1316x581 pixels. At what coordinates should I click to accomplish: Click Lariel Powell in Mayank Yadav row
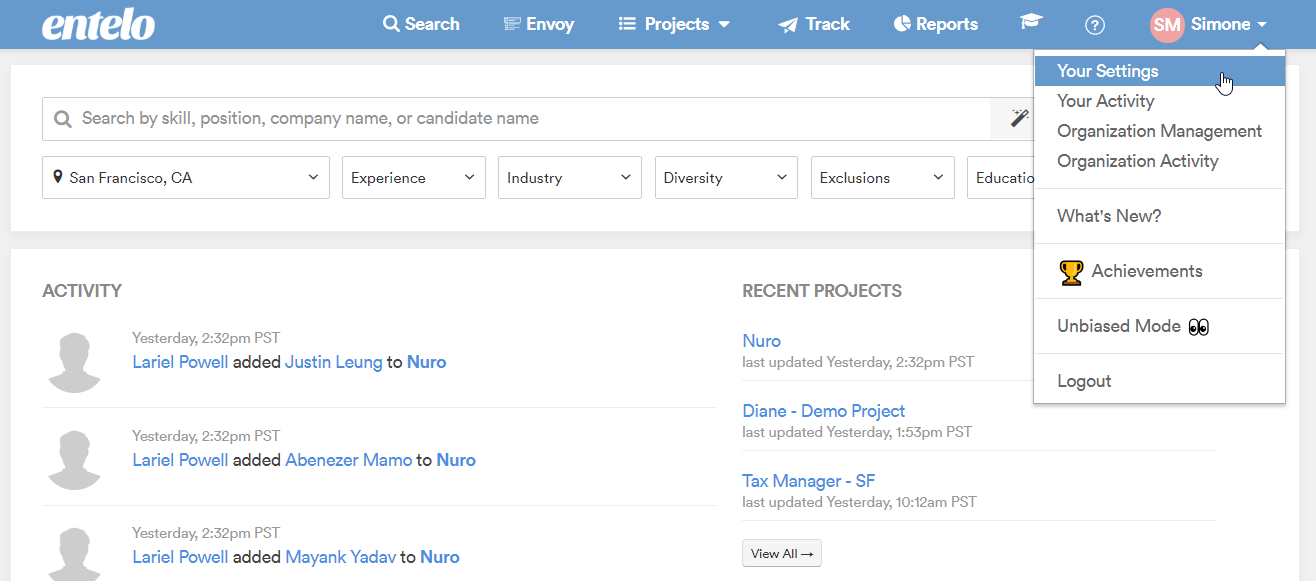[x=180, y=557]
